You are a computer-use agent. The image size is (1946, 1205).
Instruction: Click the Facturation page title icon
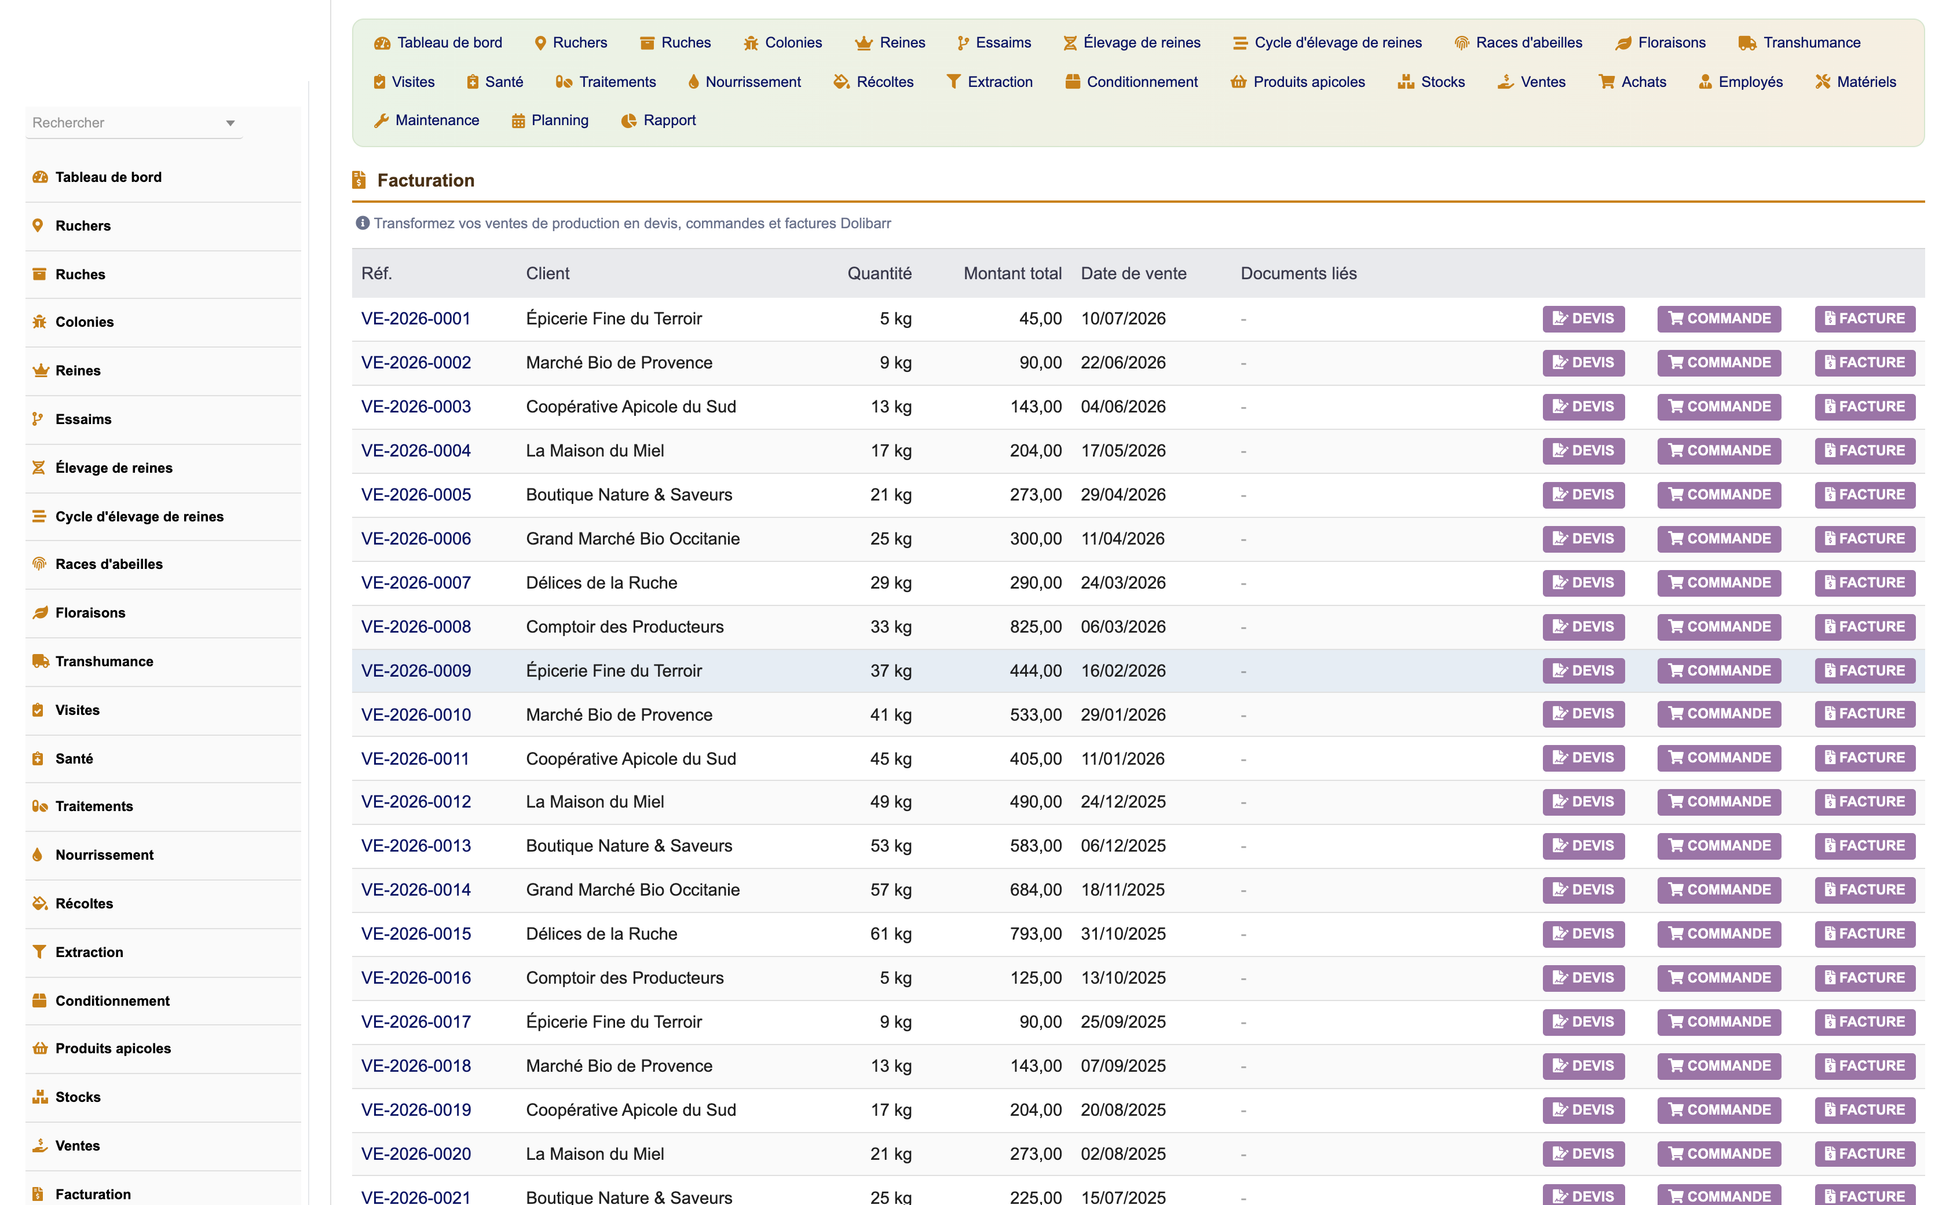(x=359, y=180)
